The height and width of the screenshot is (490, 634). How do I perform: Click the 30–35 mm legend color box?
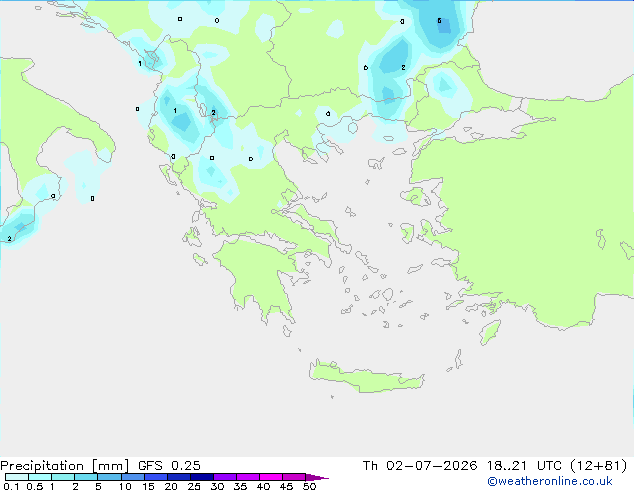pyautogui.click(x=225, y=477)
